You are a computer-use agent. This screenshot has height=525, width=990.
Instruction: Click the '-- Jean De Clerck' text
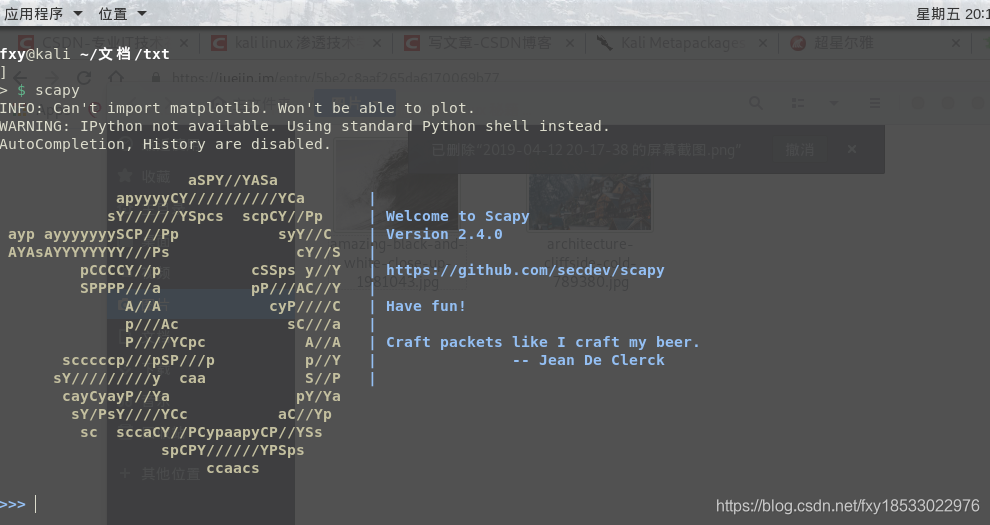pos(588,360)
